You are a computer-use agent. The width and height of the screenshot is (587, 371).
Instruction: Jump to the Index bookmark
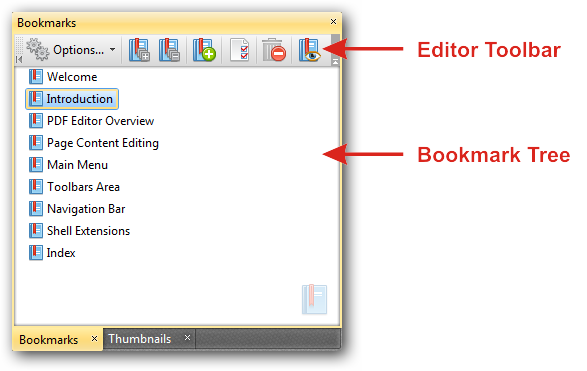tap(52, 253)
